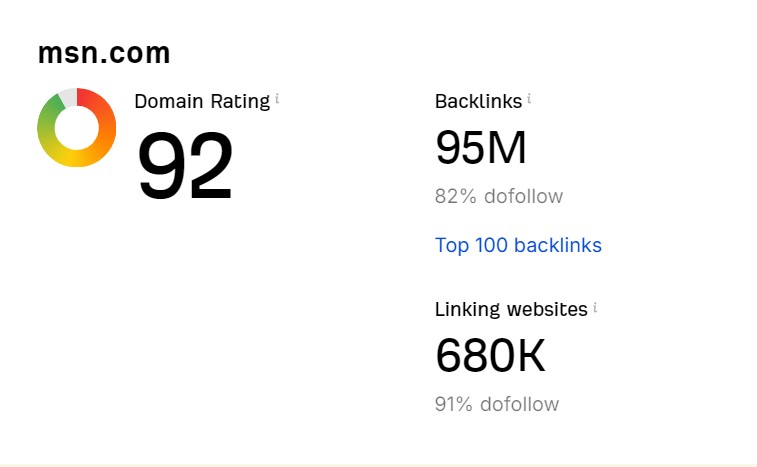The height and width of the screenshot is (467, 757).
Task: Click the Backlinks label
Action: pyautogui.click(x=478, y=101)
